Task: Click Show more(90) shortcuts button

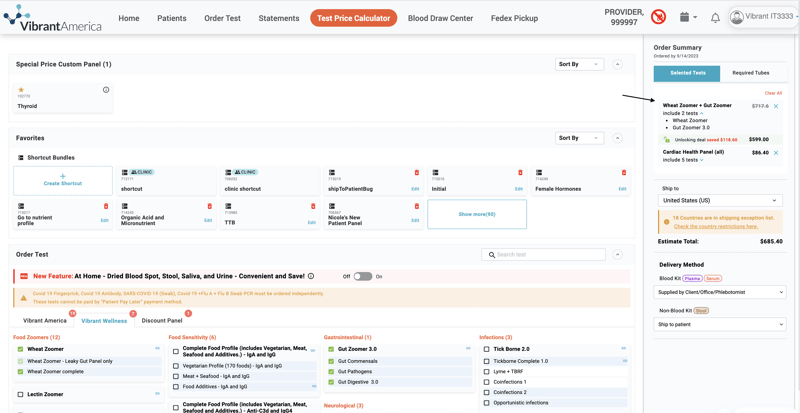Action: click(x=477, y=214)
